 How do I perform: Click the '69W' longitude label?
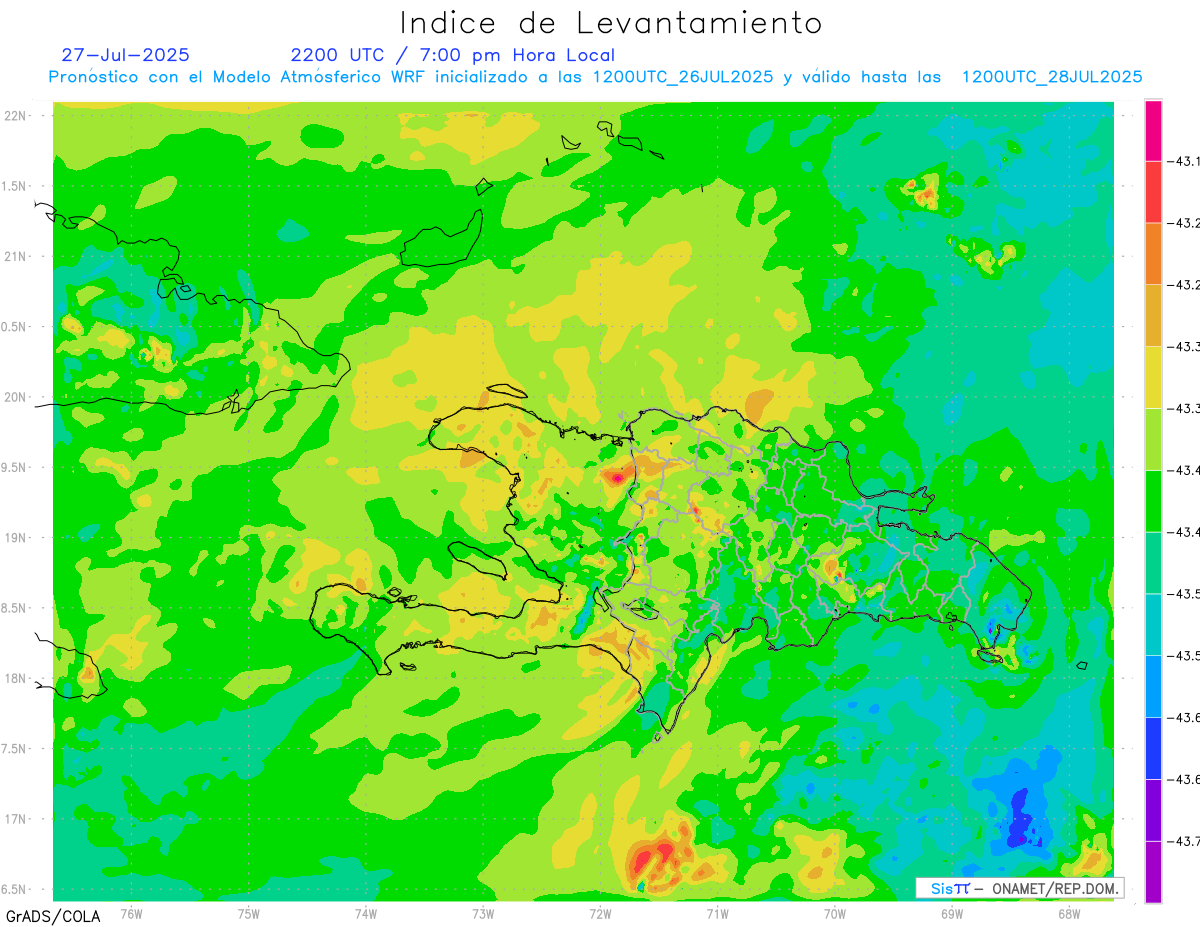pos(952,914)
